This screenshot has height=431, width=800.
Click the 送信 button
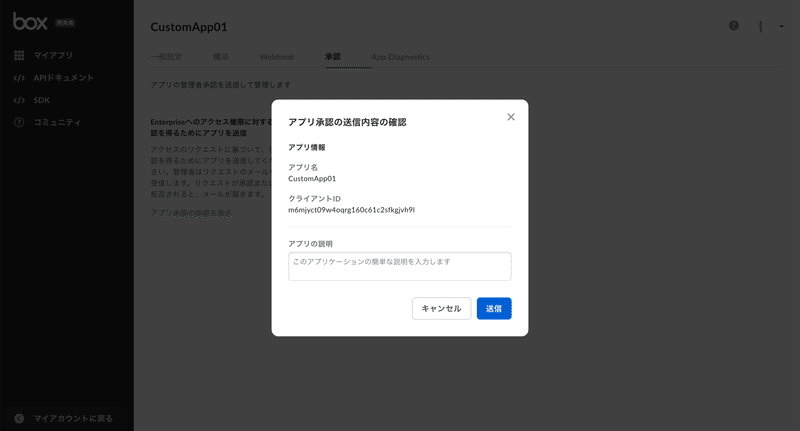[x=494, y=309]
